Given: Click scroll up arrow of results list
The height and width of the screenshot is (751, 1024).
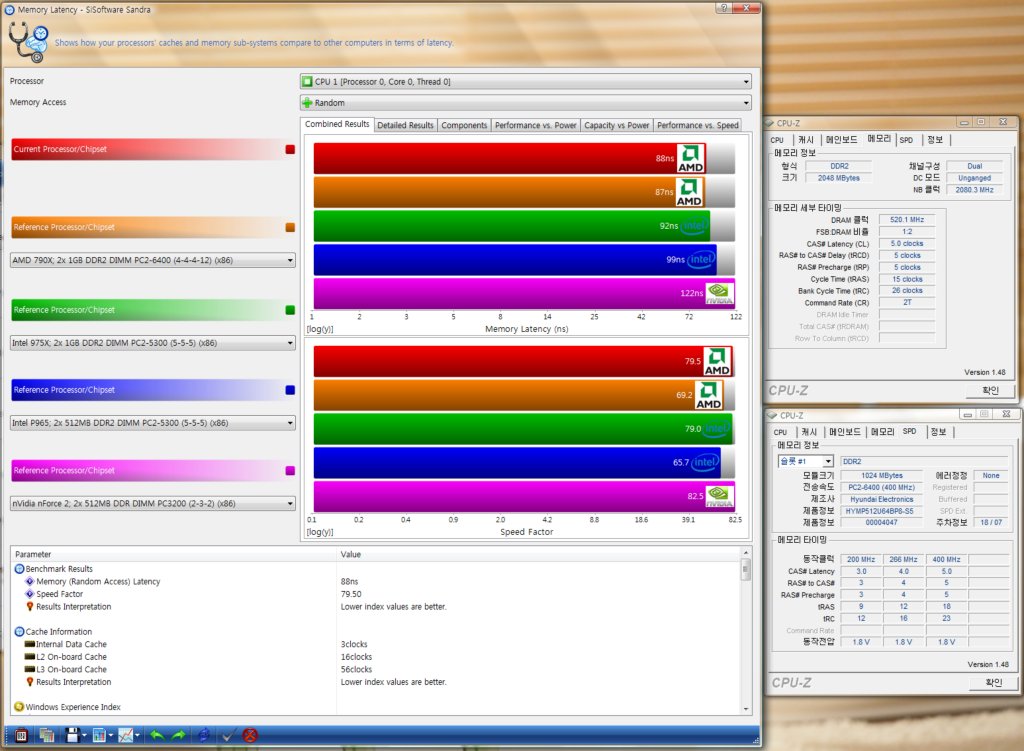Looking at the screenshot, I should point(746,553).
